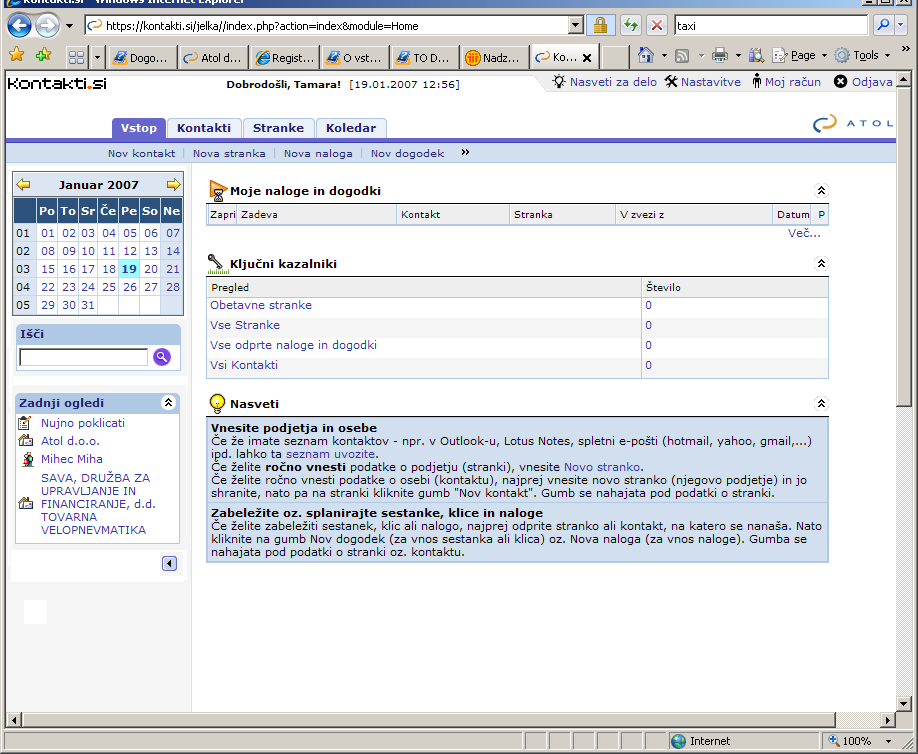Click the Nova stranka shortcut link
The image size is (918, 754).
coord(229,154)
